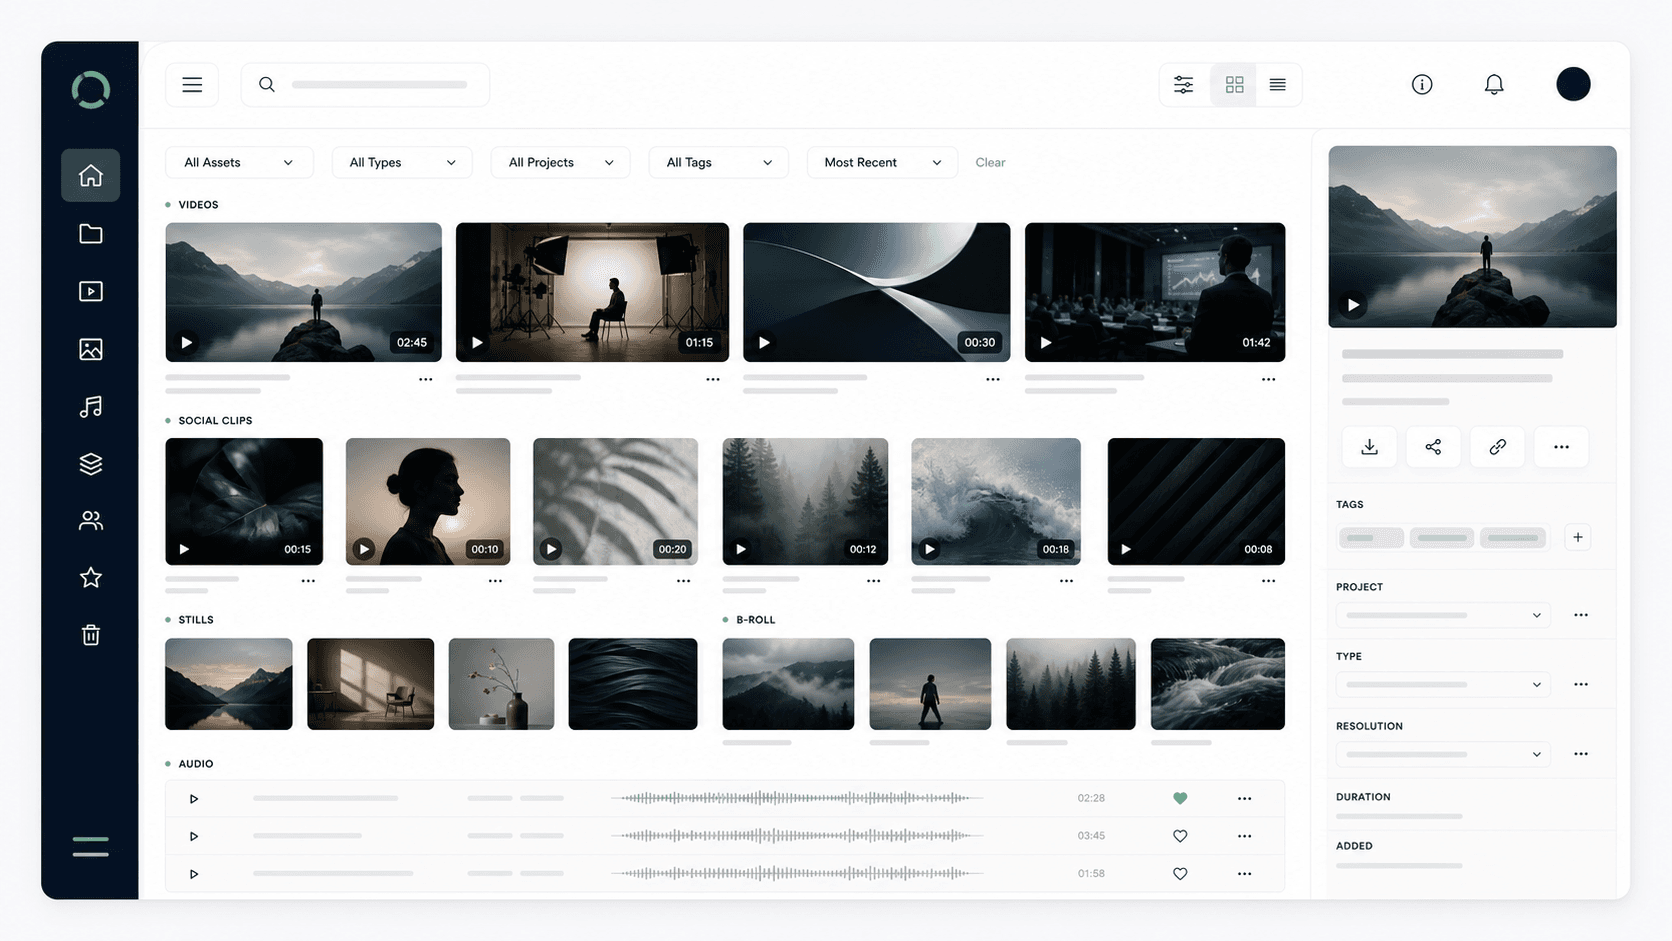This screenshot has width=1672, height=941.
Task: Unfavorite the 02:28 audio track
Action: (1180, 798)
